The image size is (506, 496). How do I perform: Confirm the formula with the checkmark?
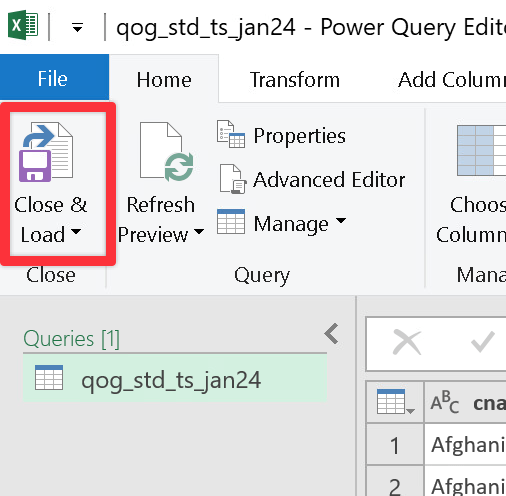(x=482, y=342)
